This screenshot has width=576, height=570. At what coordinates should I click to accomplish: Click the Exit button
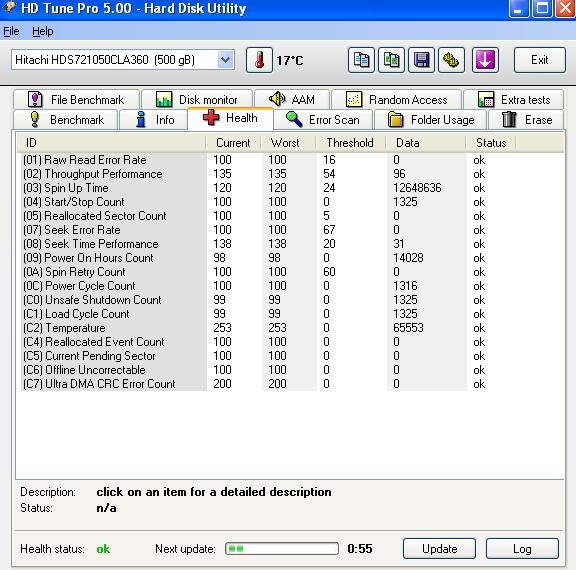coord(540,60)
